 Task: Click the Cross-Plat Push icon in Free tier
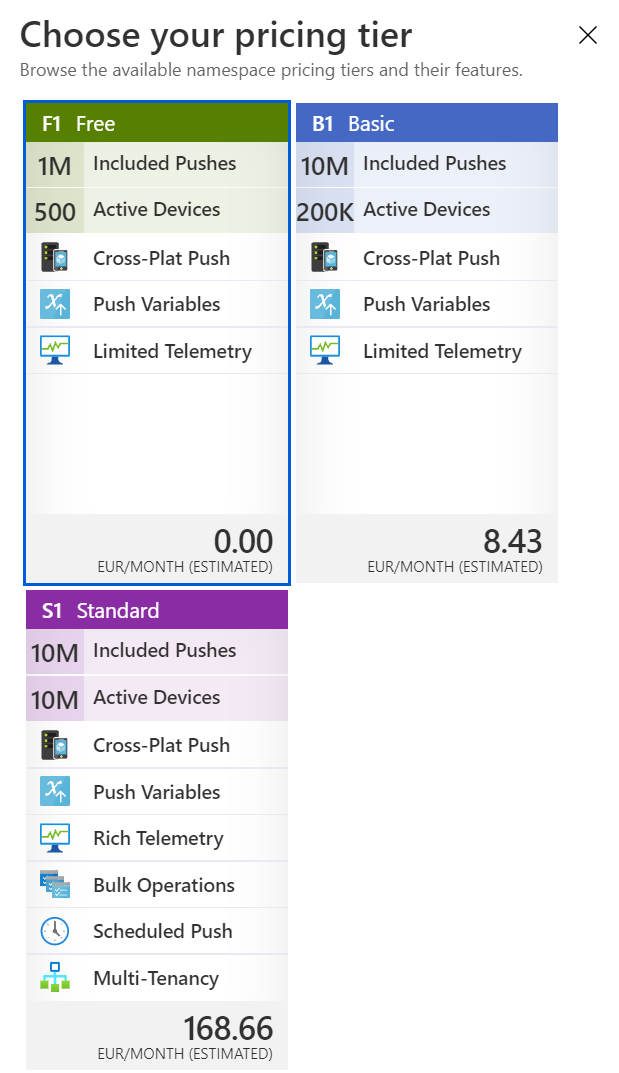[x=55, y=258]
